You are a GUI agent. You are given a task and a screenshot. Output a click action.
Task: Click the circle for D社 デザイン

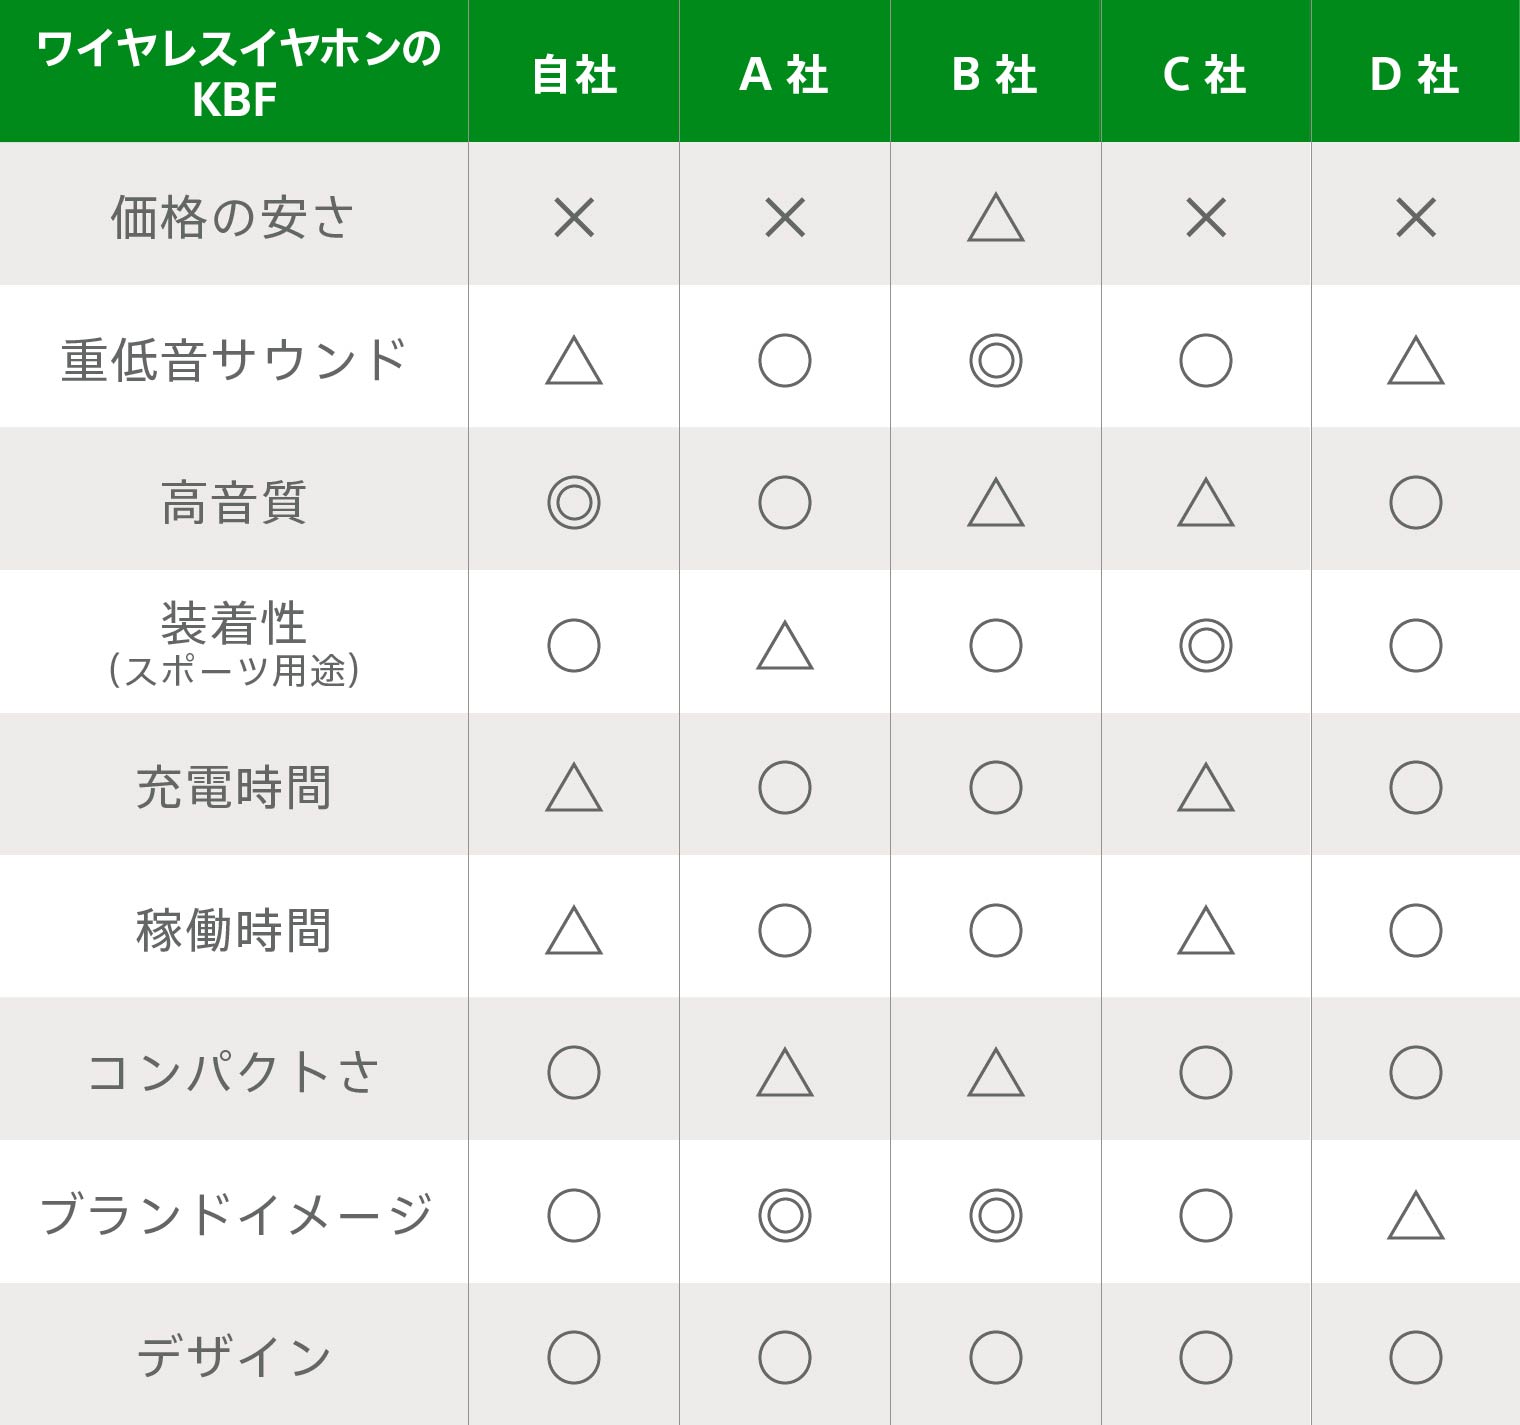point(1415,1358)
